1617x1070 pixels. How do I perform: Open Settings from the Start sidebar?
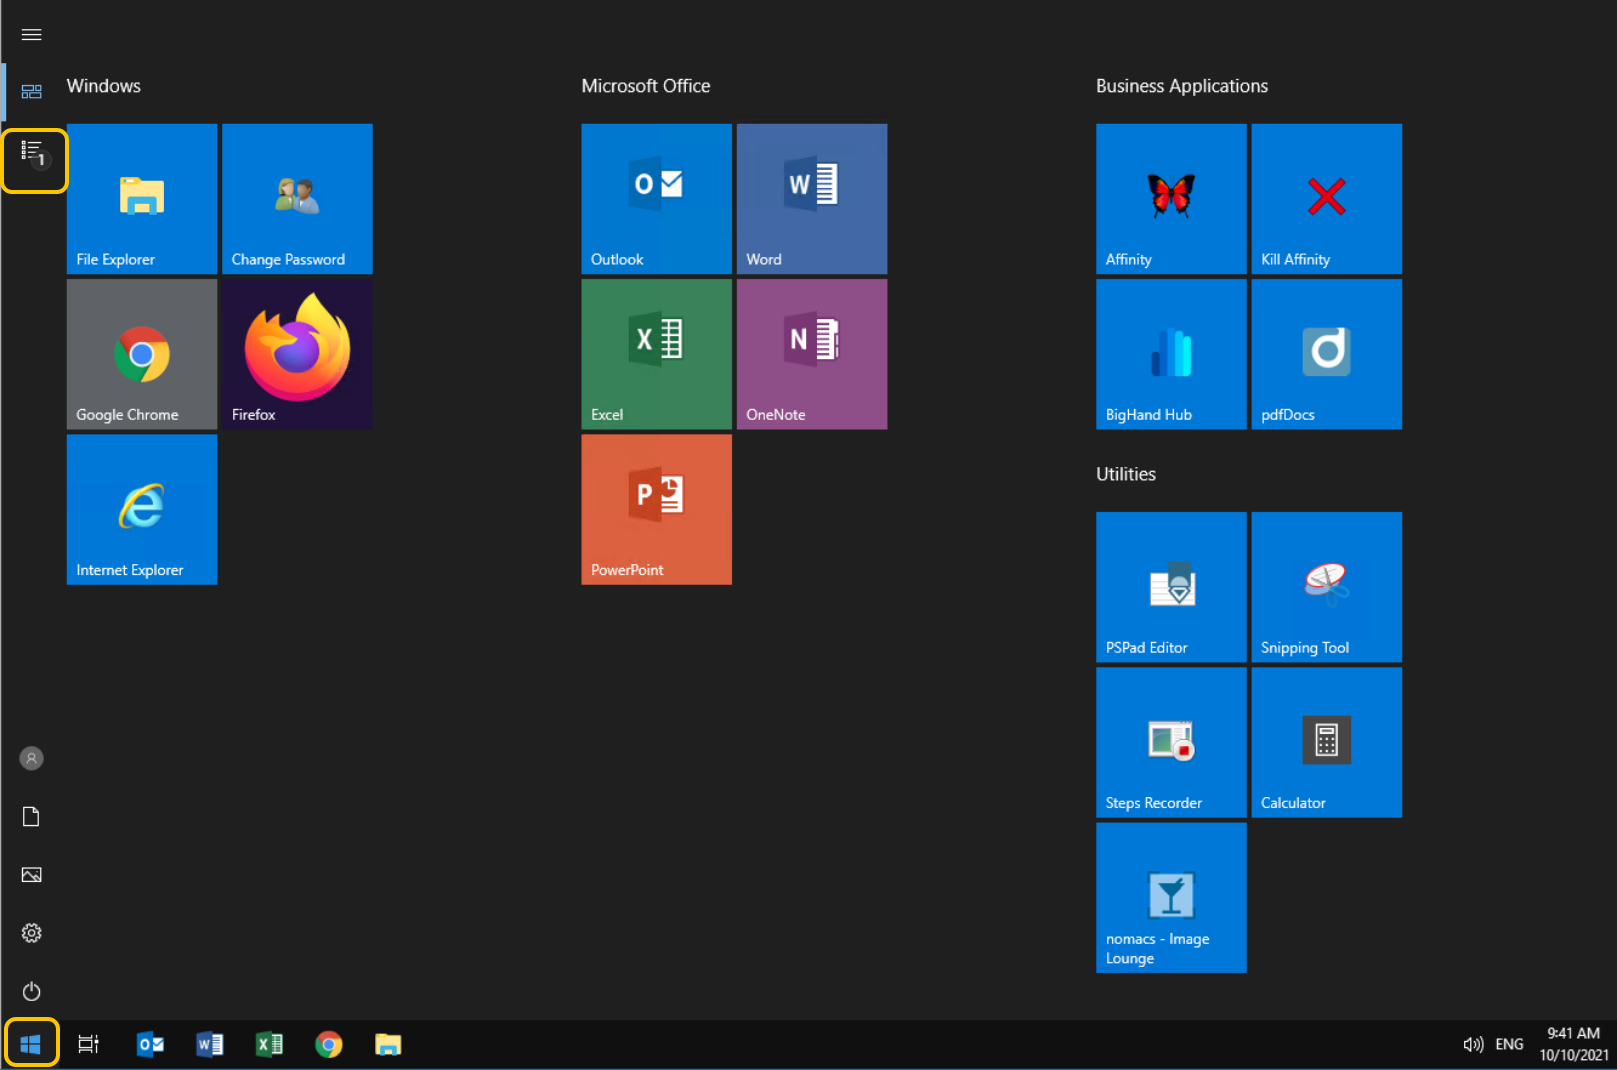point(32,933)
